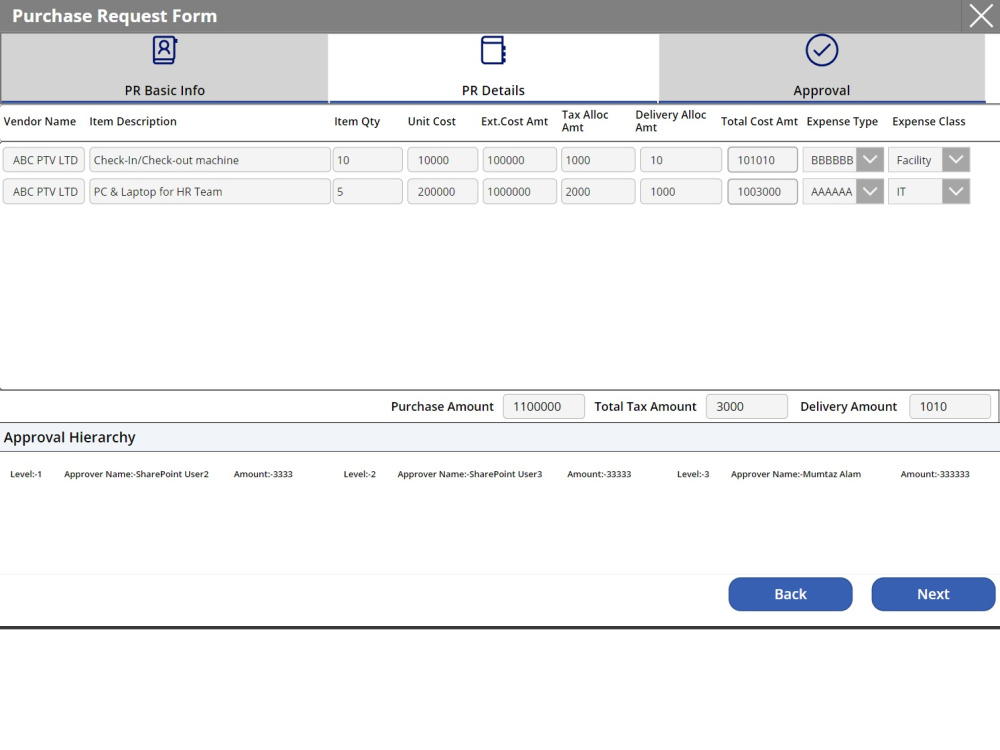Screen dimensions: 1000x750
Task: Expand the BBBBBB Expense Type dropdown arrow
Action: click(870, 160)
